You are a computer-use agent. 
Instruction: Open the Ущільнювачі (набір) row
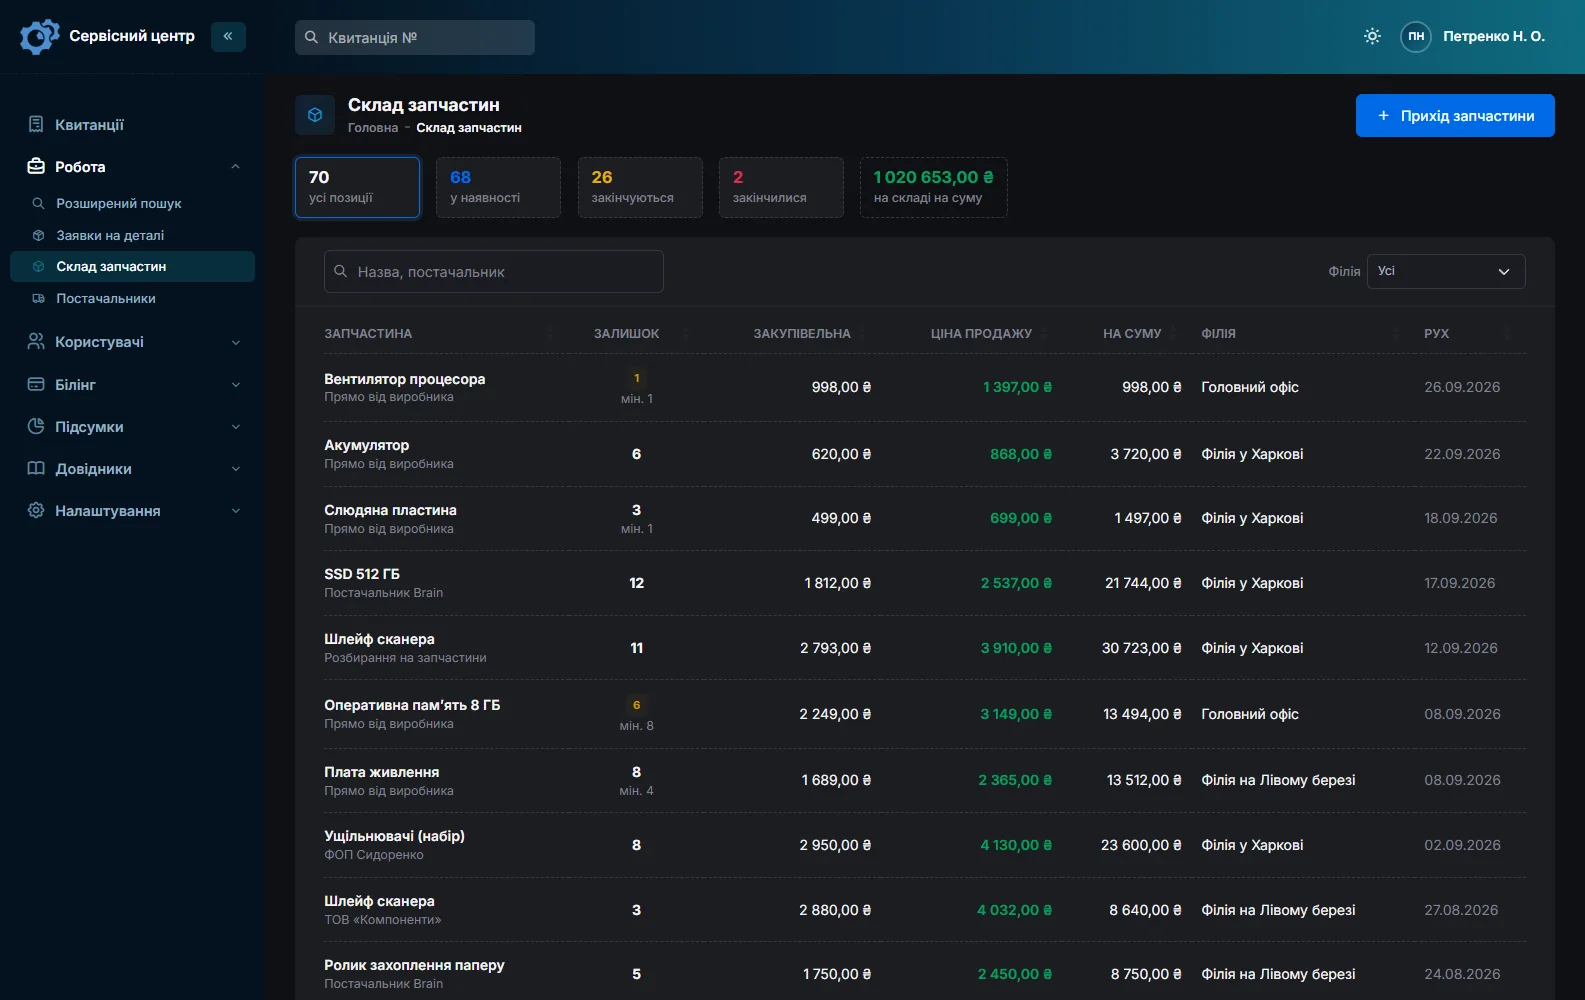click(x=925, y=845)
